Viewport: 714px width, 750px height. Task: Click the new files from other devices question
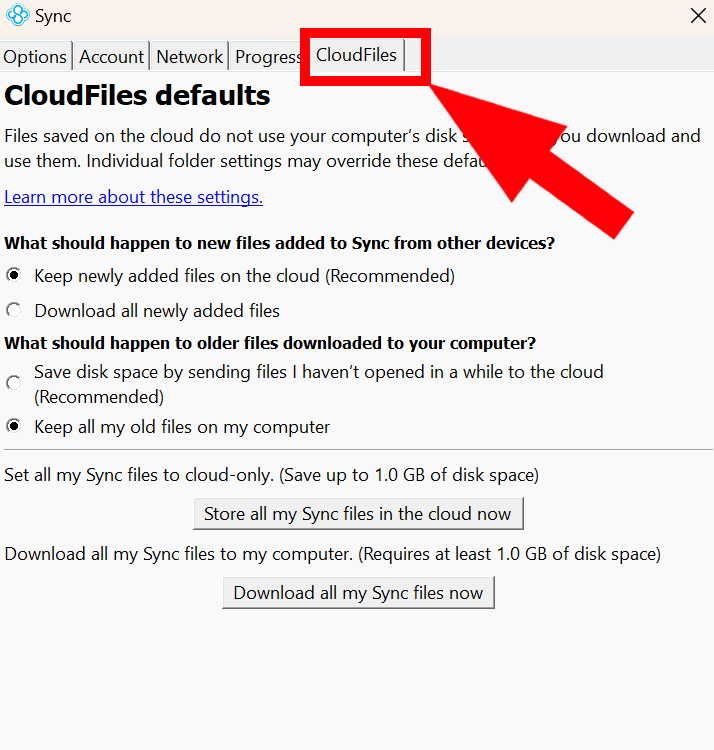[279, 243]
